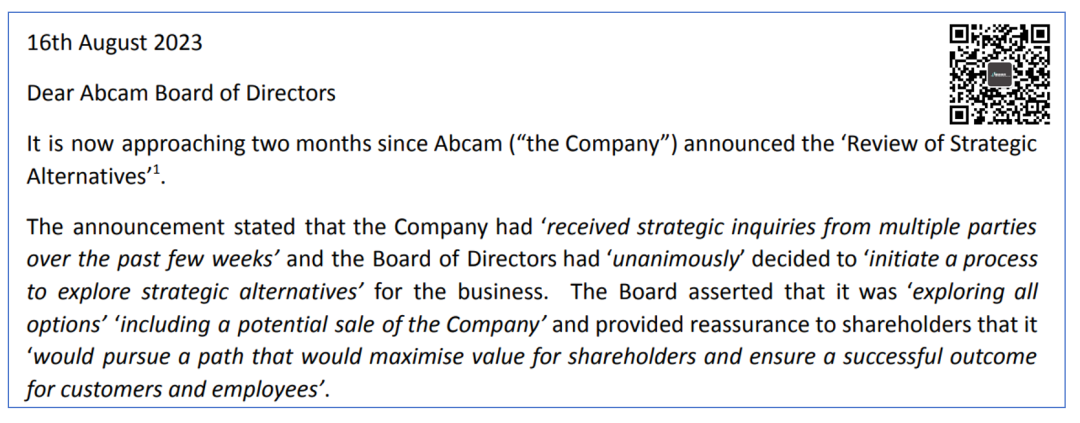Click the italic text over the past few weeks

pos(152,260)
